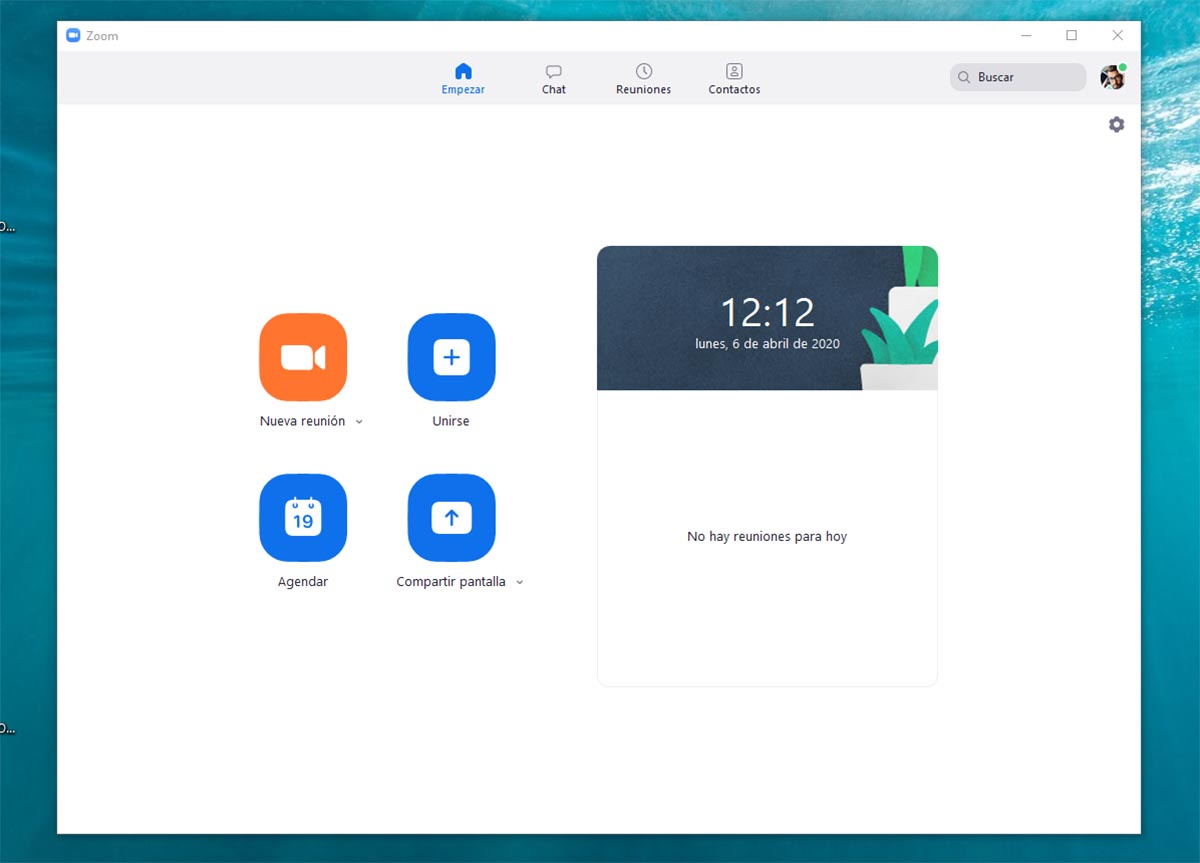This screenshot has height=863, width=1200.
Task: Start a new meeting with the orange camera icon
Action: [x=302, y=357]
